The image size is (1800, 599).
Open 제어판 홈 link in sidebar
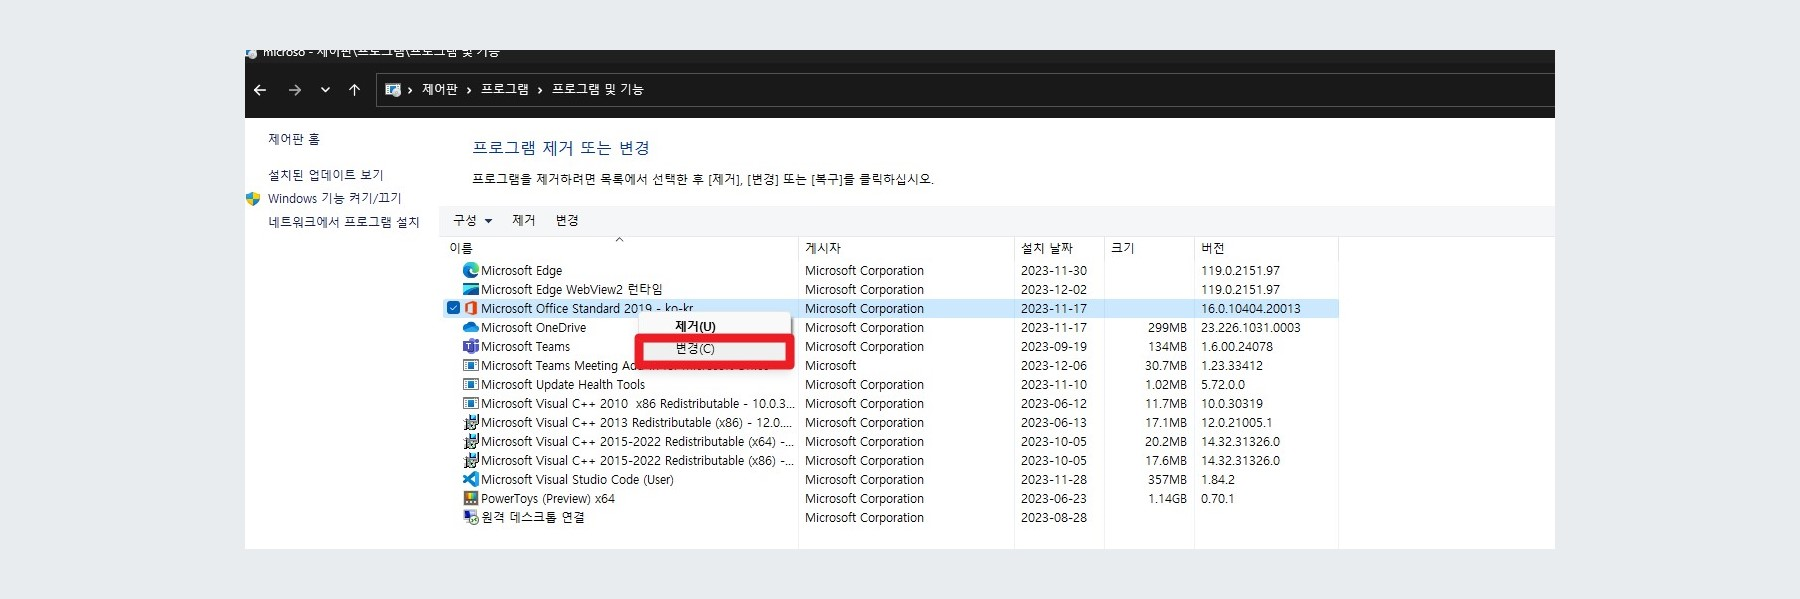[x=294, y=139]
